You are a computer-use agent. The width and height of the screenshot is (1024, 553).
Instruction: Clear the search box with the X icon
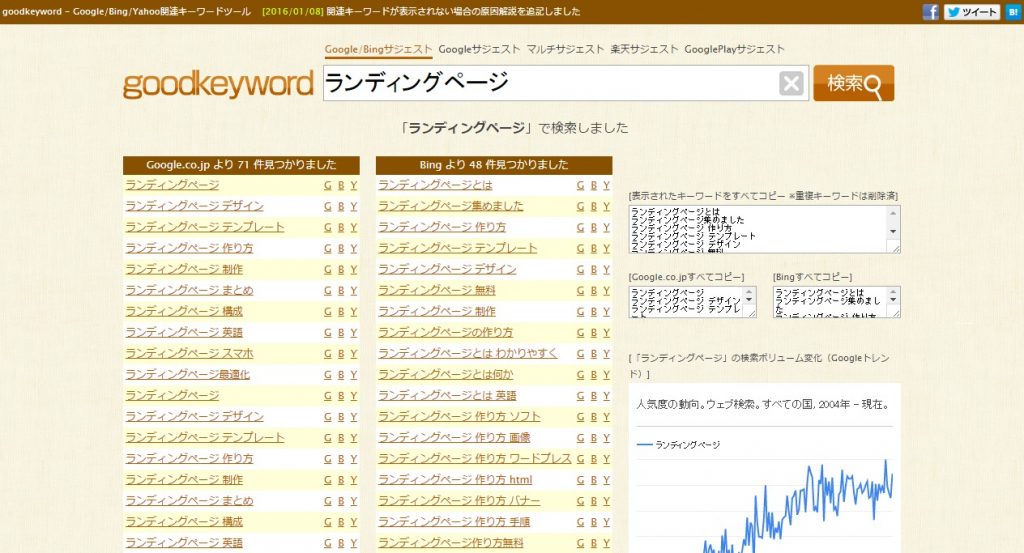point(791,84)
